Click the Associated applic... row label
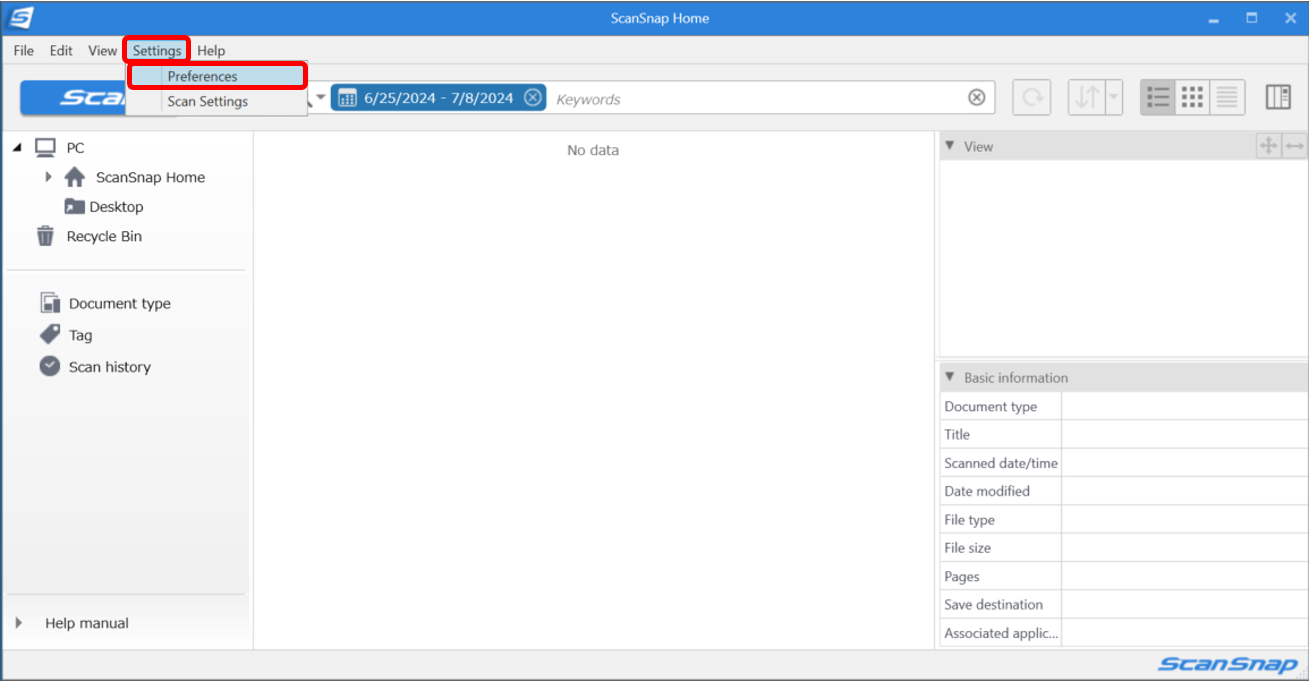 (1001, 633)
